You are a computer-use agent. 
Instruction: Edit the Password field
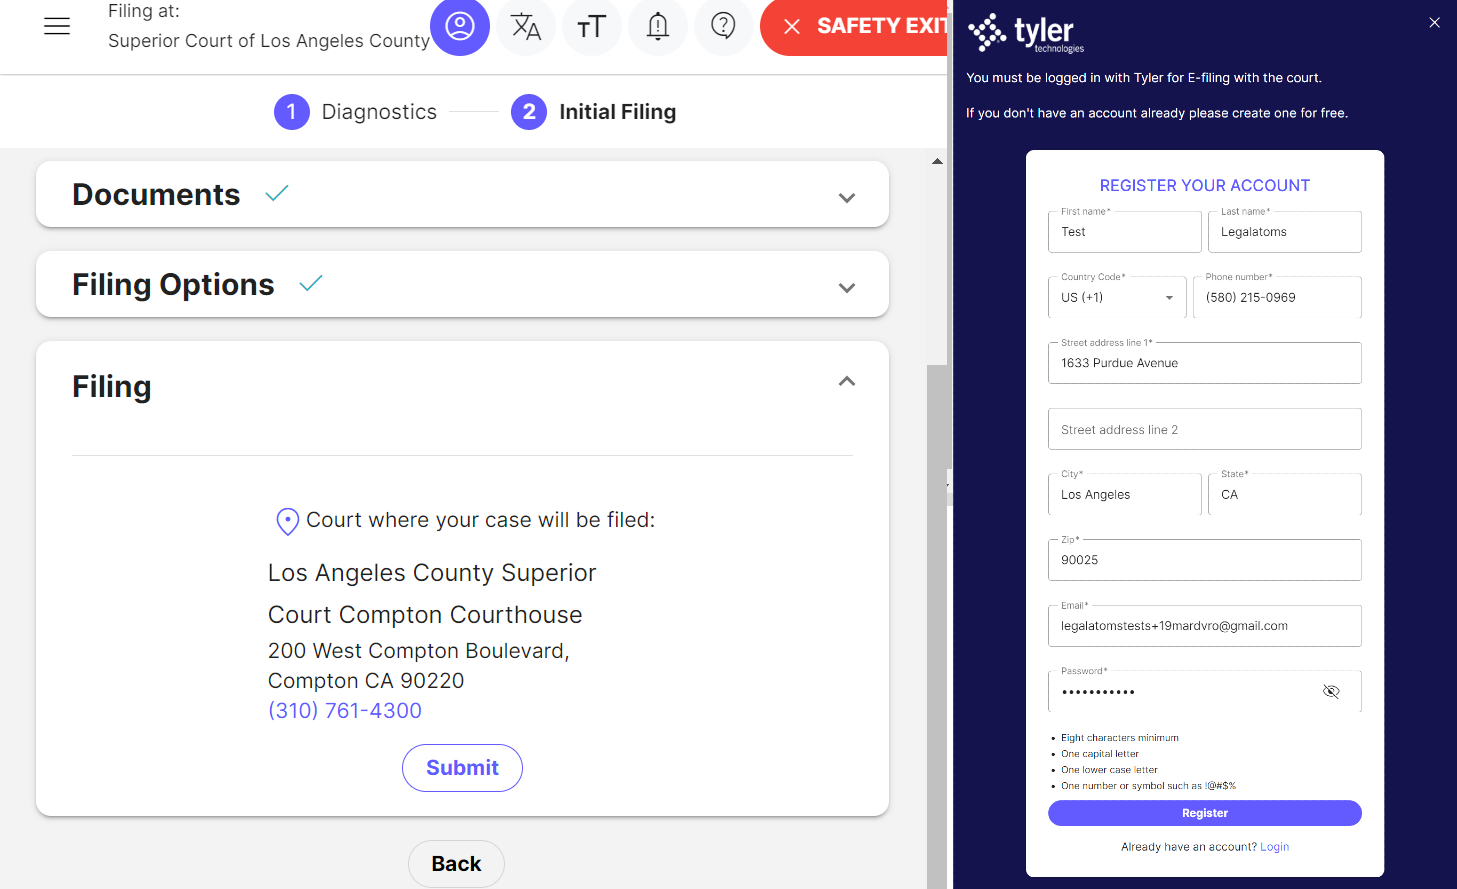(1205, 691)
